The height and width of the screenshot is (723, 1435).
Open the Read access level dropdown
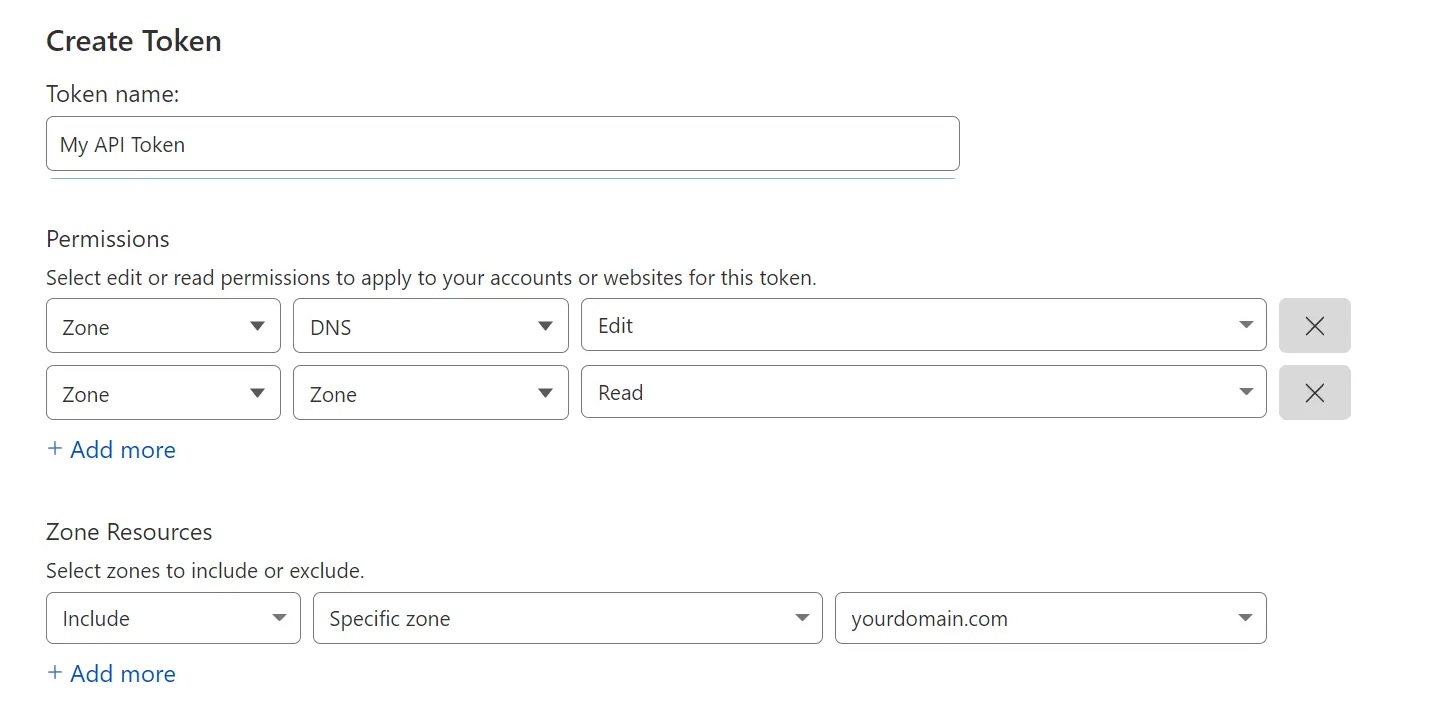pos(920,392)
